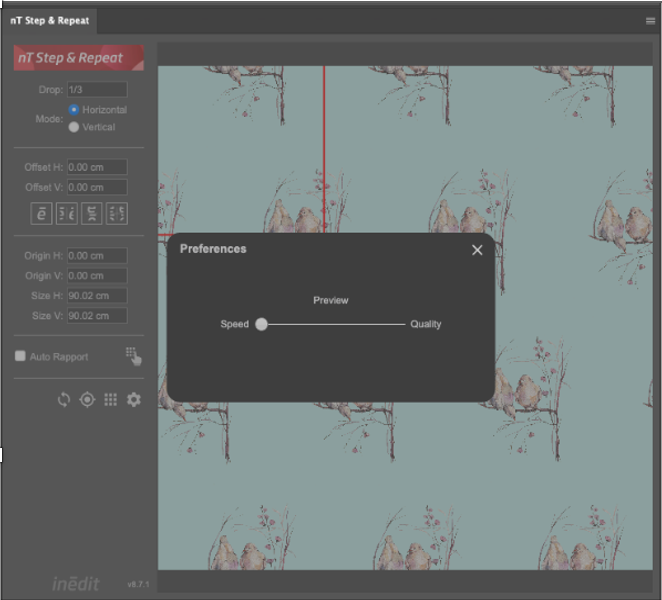The image size is (662, 600).
Task: Open the panel hamburger menu
Action: (x=650, y=21)
